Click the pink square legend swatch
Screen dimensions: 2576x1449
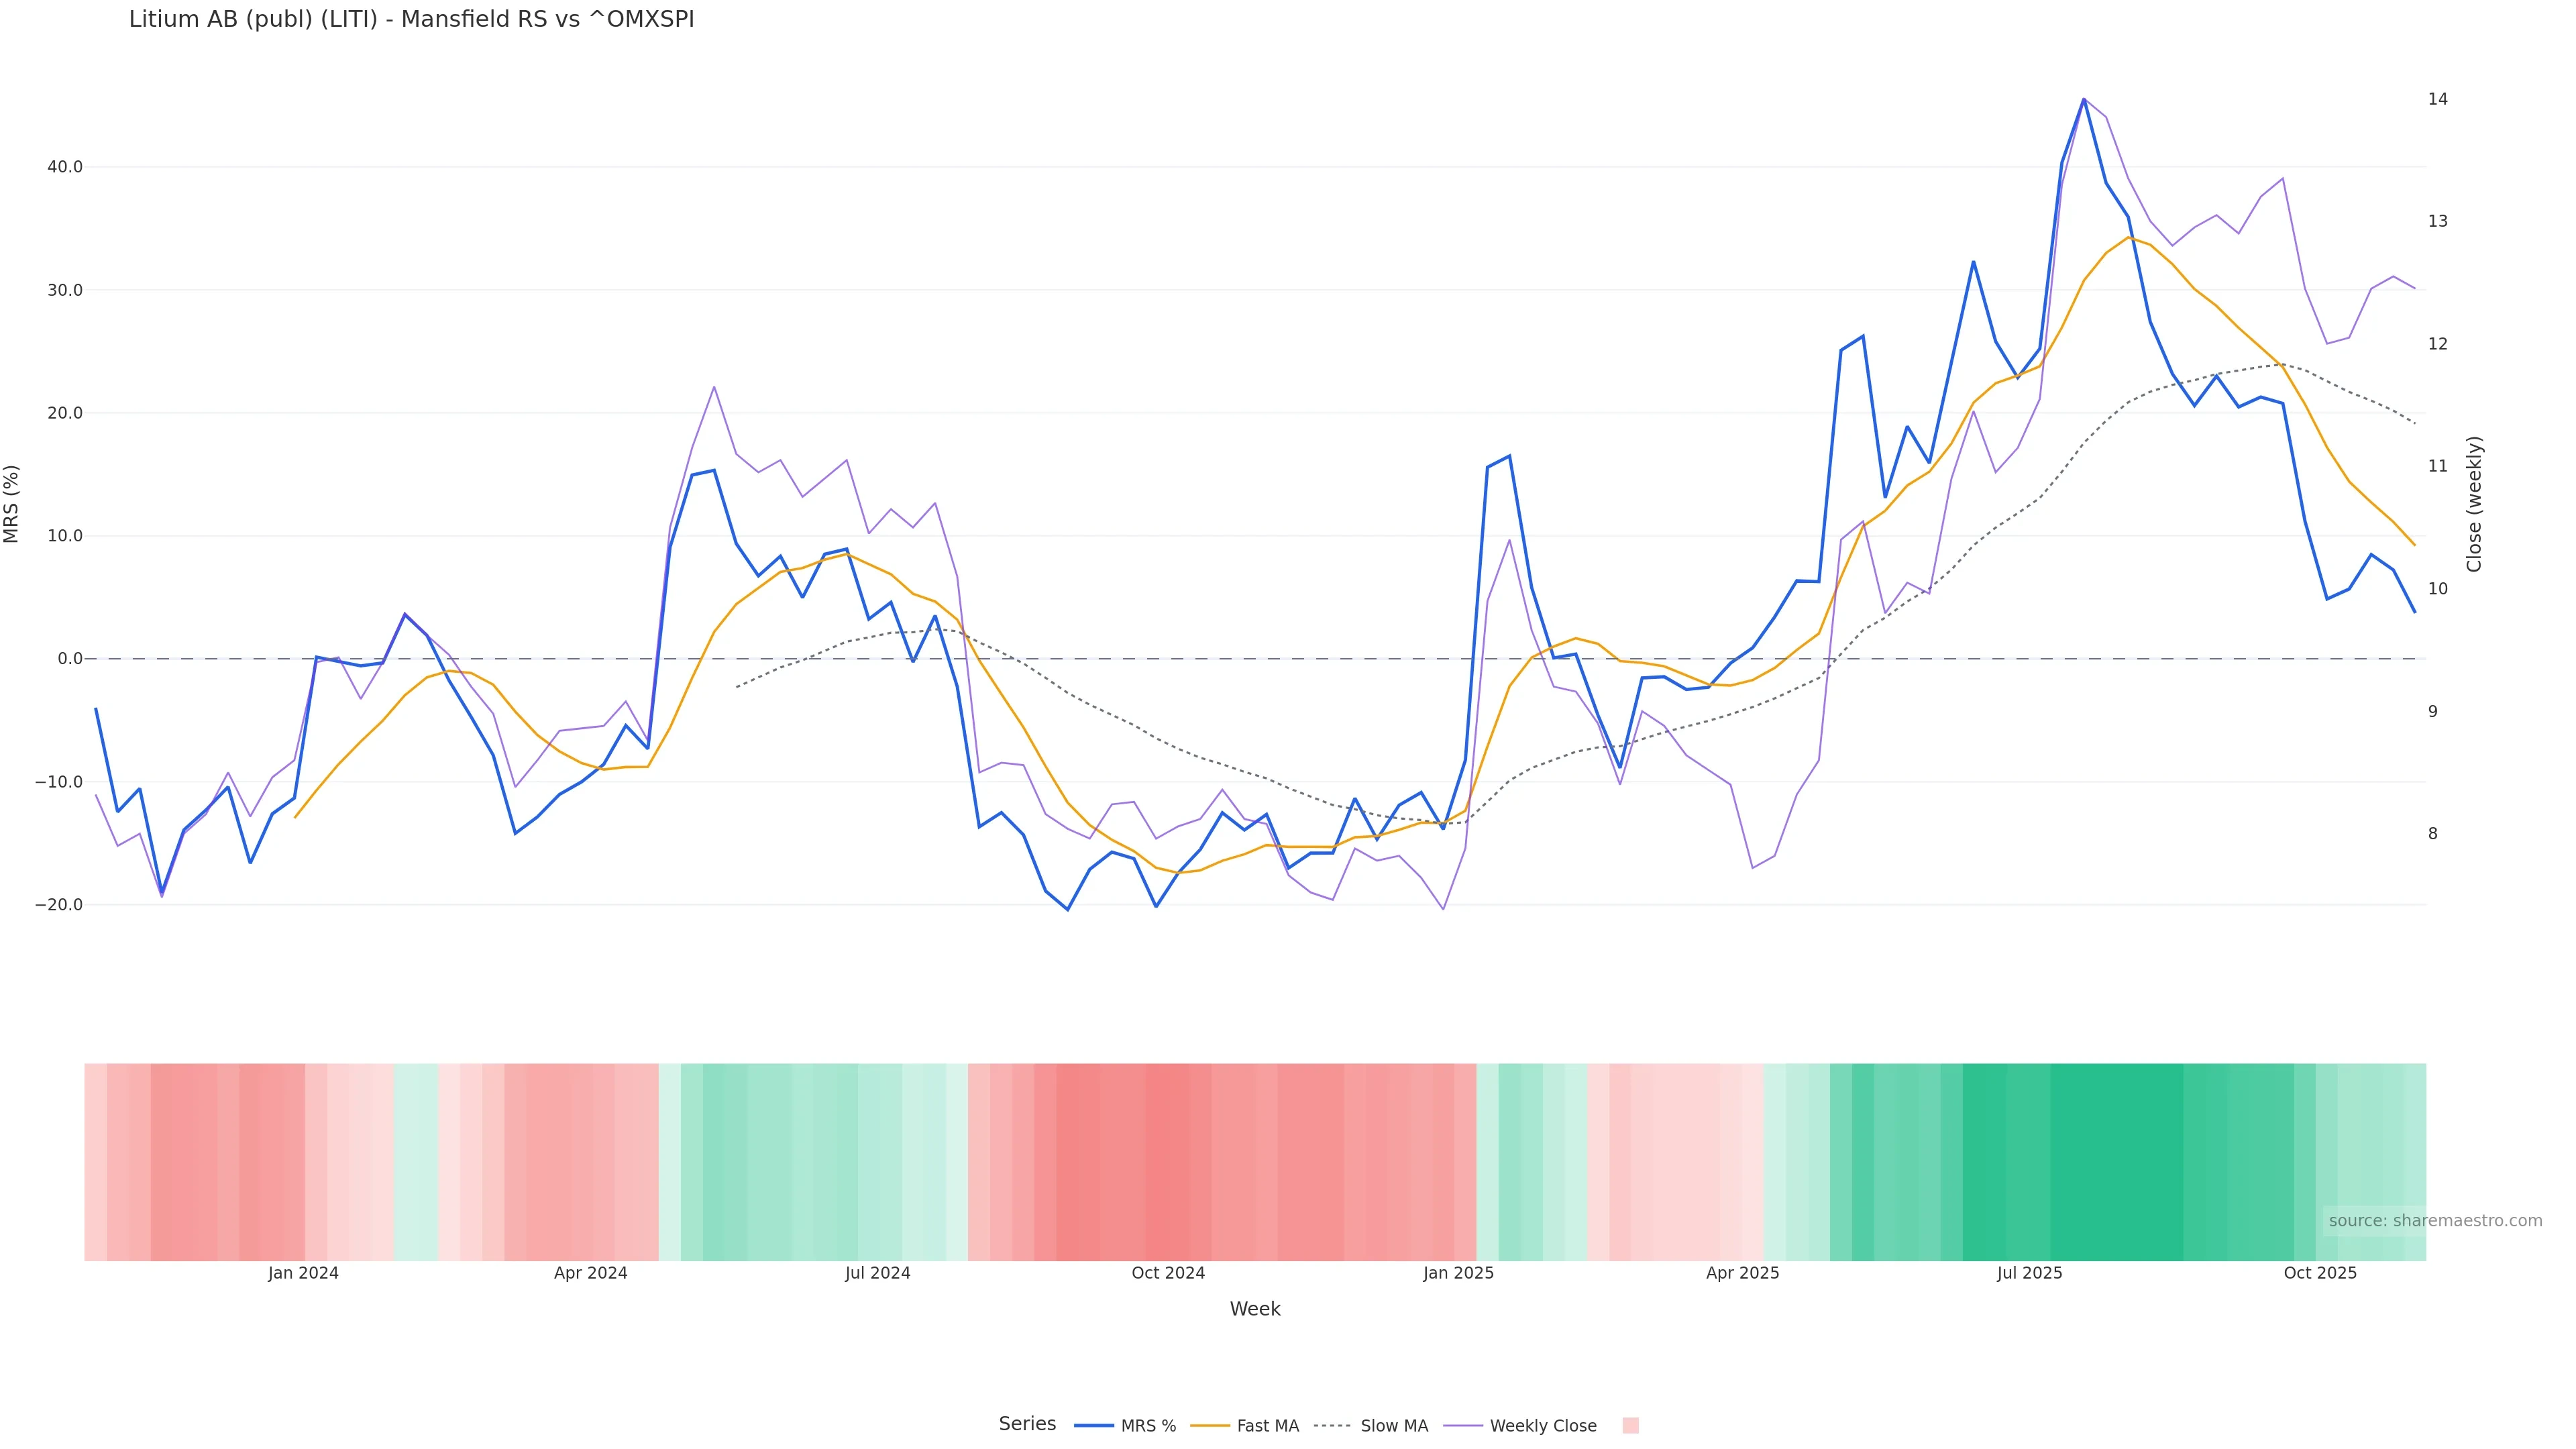coord(1630,1426)
